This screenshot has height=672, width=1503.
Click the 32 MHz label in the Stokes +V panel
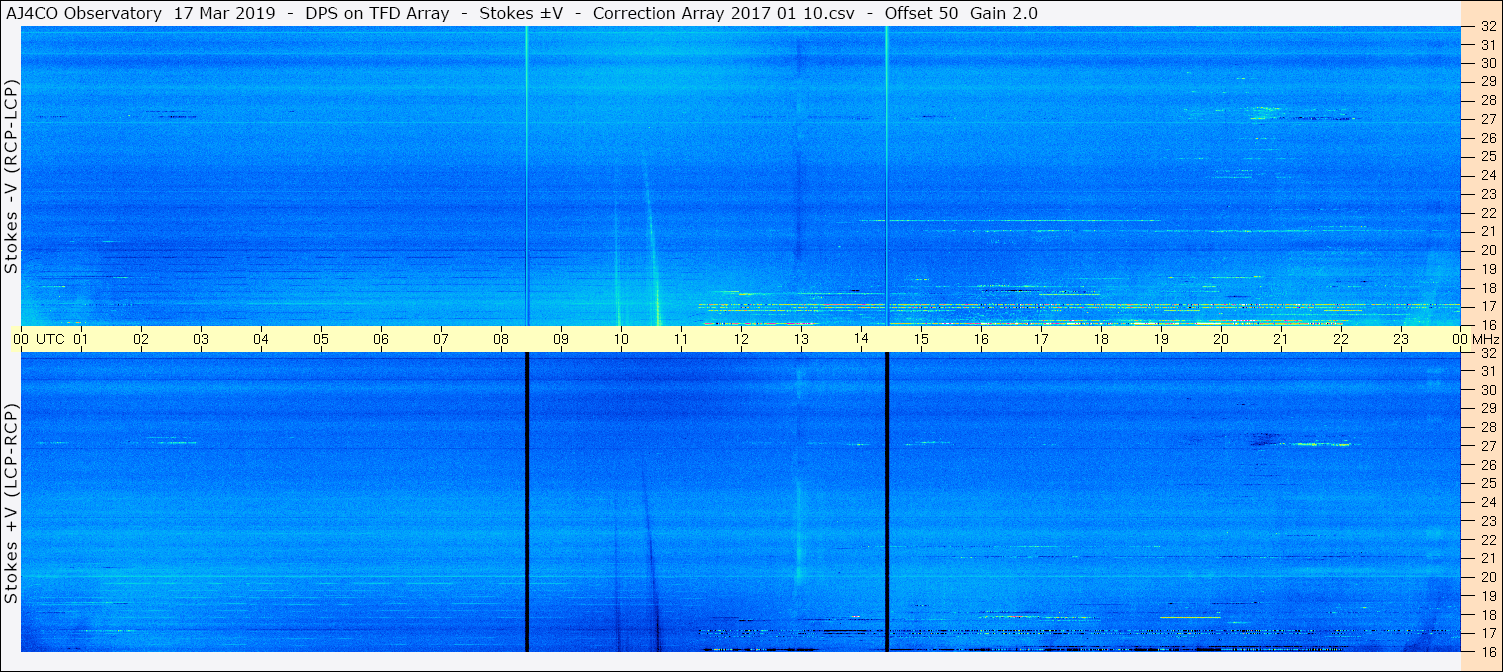(x=1488, y=353)
